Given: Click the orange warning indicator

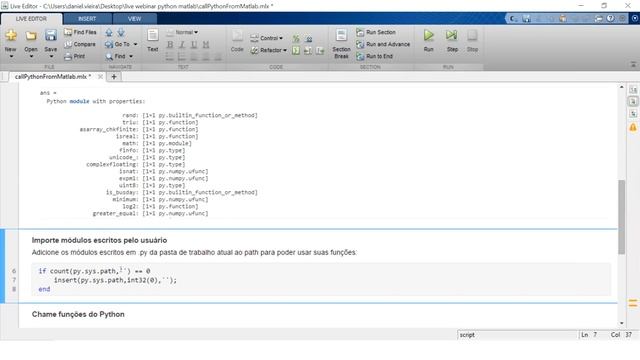Looking at the screenshot, I should coord(633,128).
